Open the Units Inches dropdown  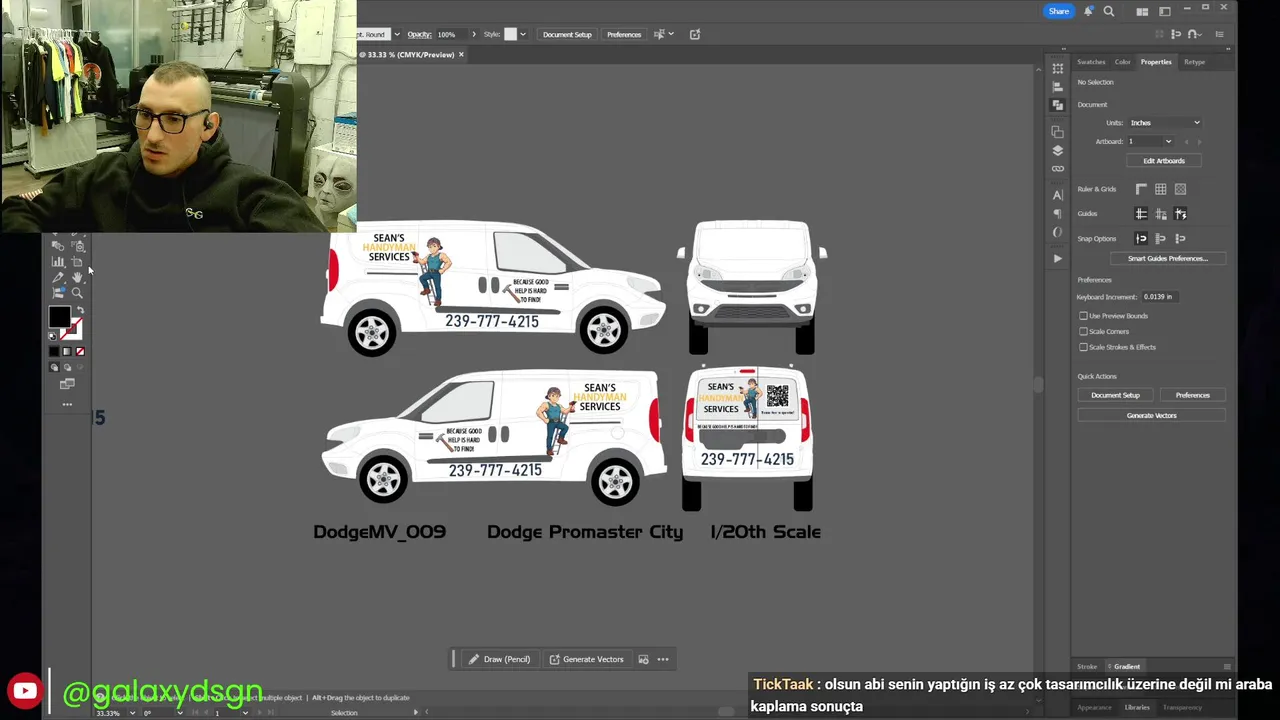[1165, 123]
